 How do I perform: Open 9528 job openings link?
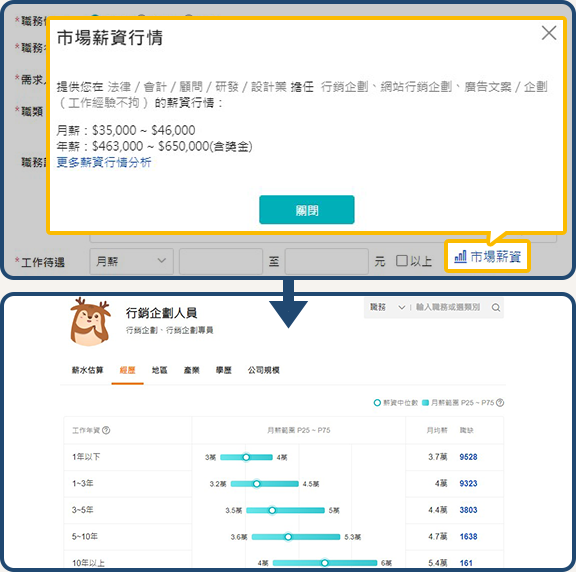pyautogui.click(x=468, y=457)
